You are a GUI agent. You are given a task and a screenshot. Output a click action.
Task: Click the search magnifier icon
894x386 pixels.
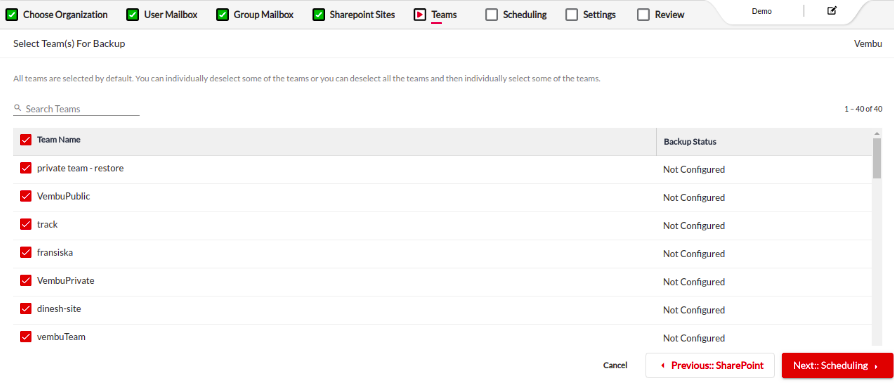[18, 108]
